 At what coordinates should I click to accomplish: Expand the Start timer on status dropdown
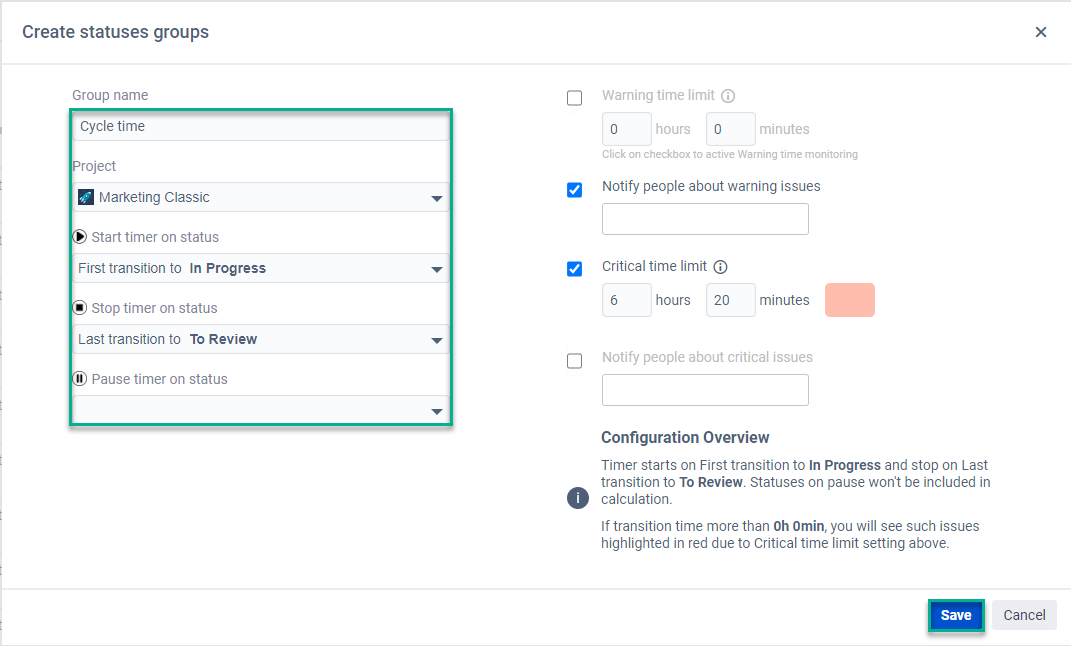click(260, 268)
